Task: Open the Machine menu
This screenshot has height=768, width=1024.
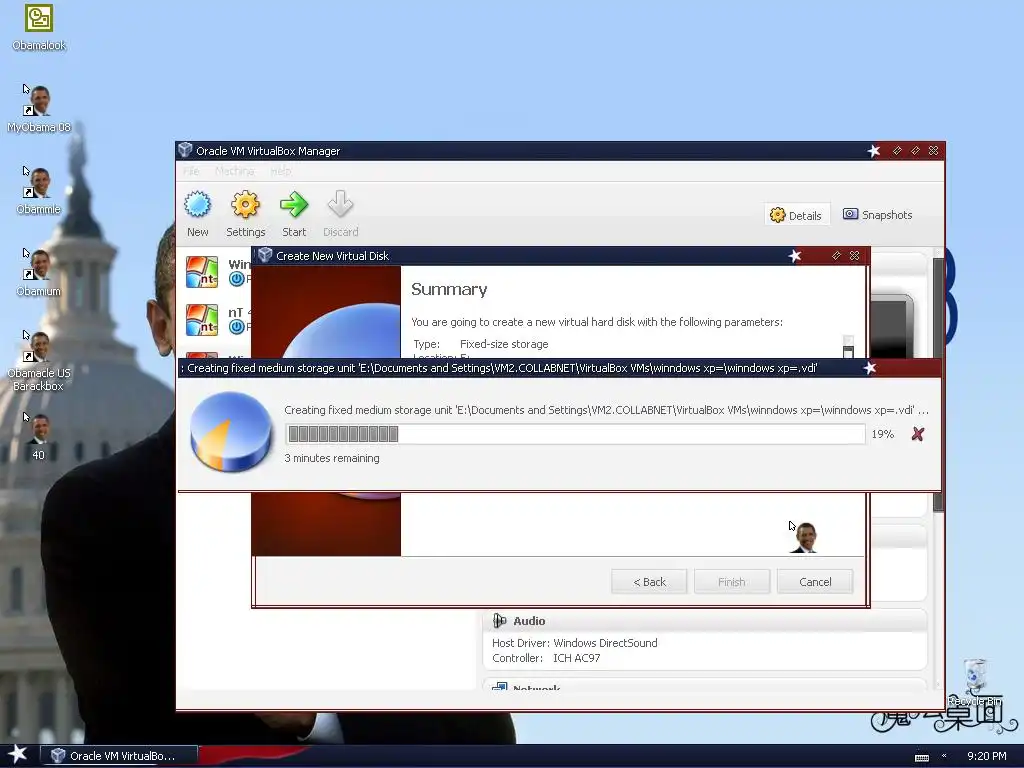Action: (x=234, y=171)
